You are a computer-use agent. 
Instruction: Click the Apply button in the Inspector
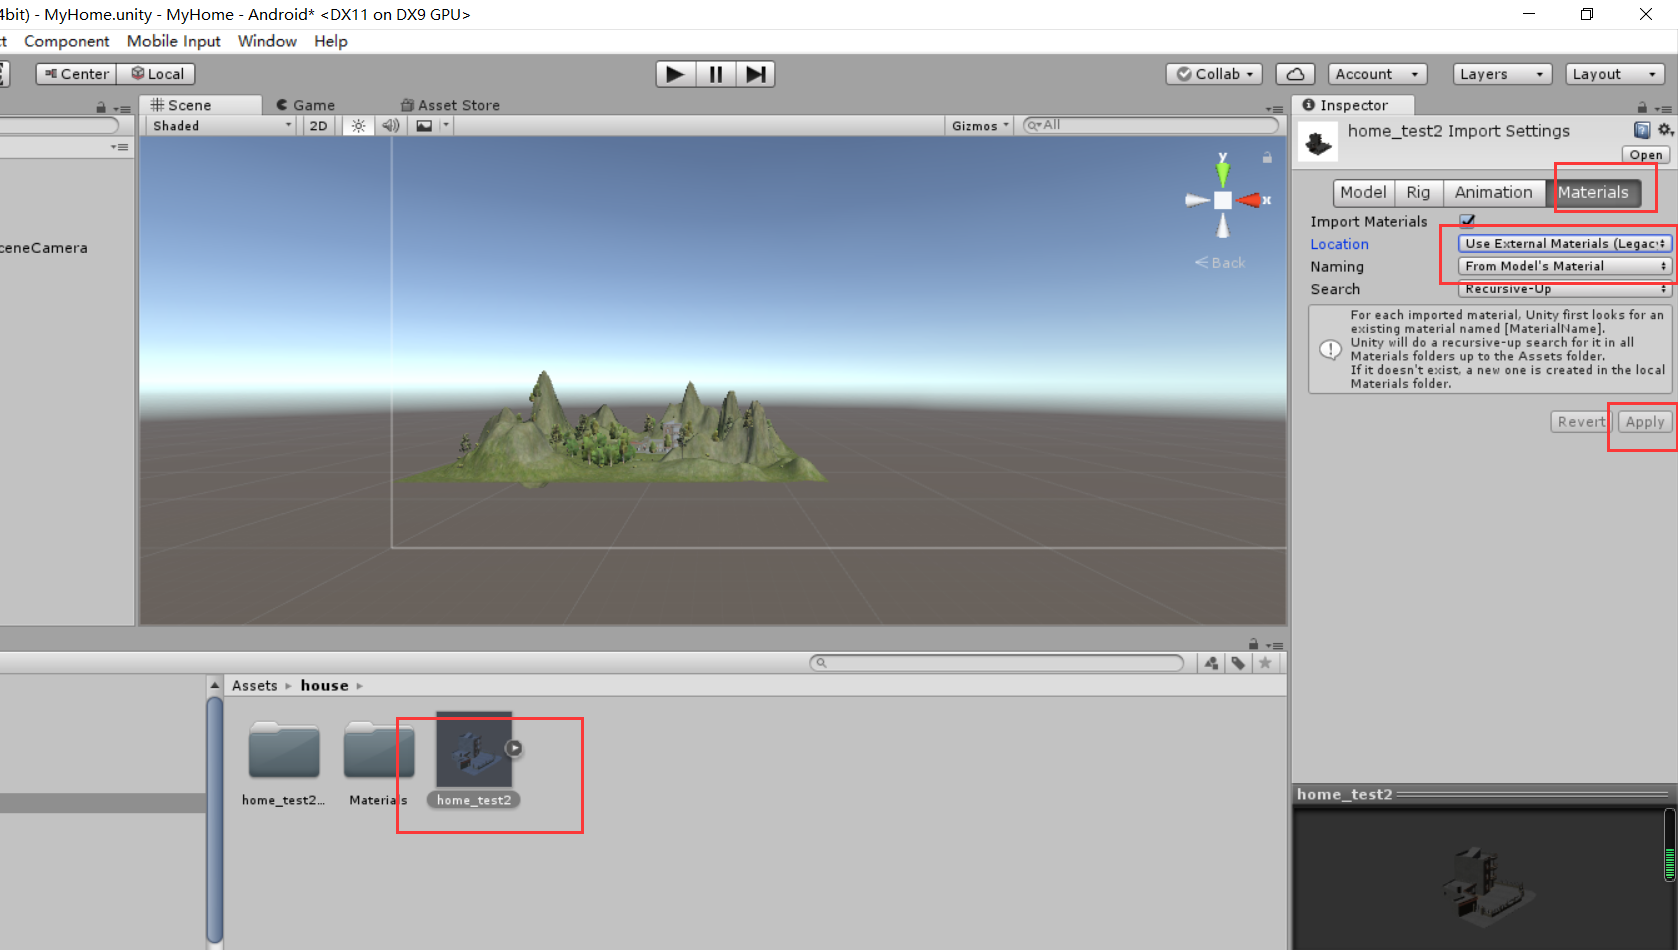(1643, 421)
